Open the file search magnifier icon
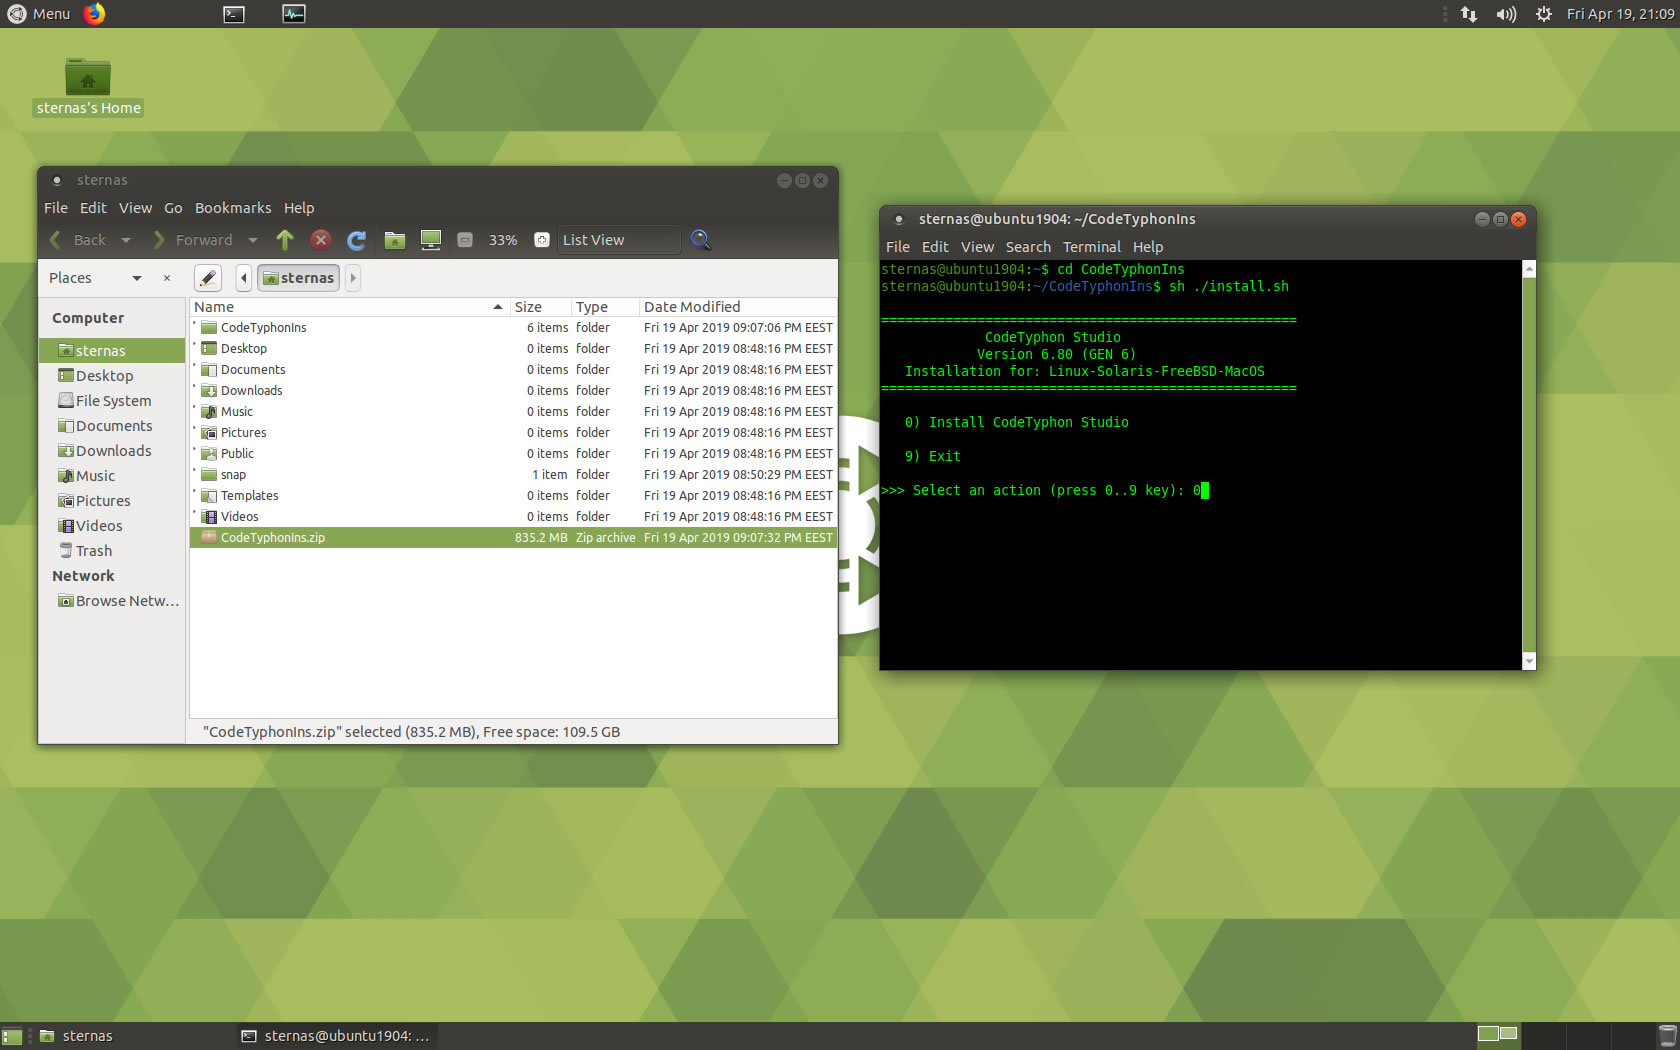Viewport: 1680px width, 1050px height. click(701, 240)
